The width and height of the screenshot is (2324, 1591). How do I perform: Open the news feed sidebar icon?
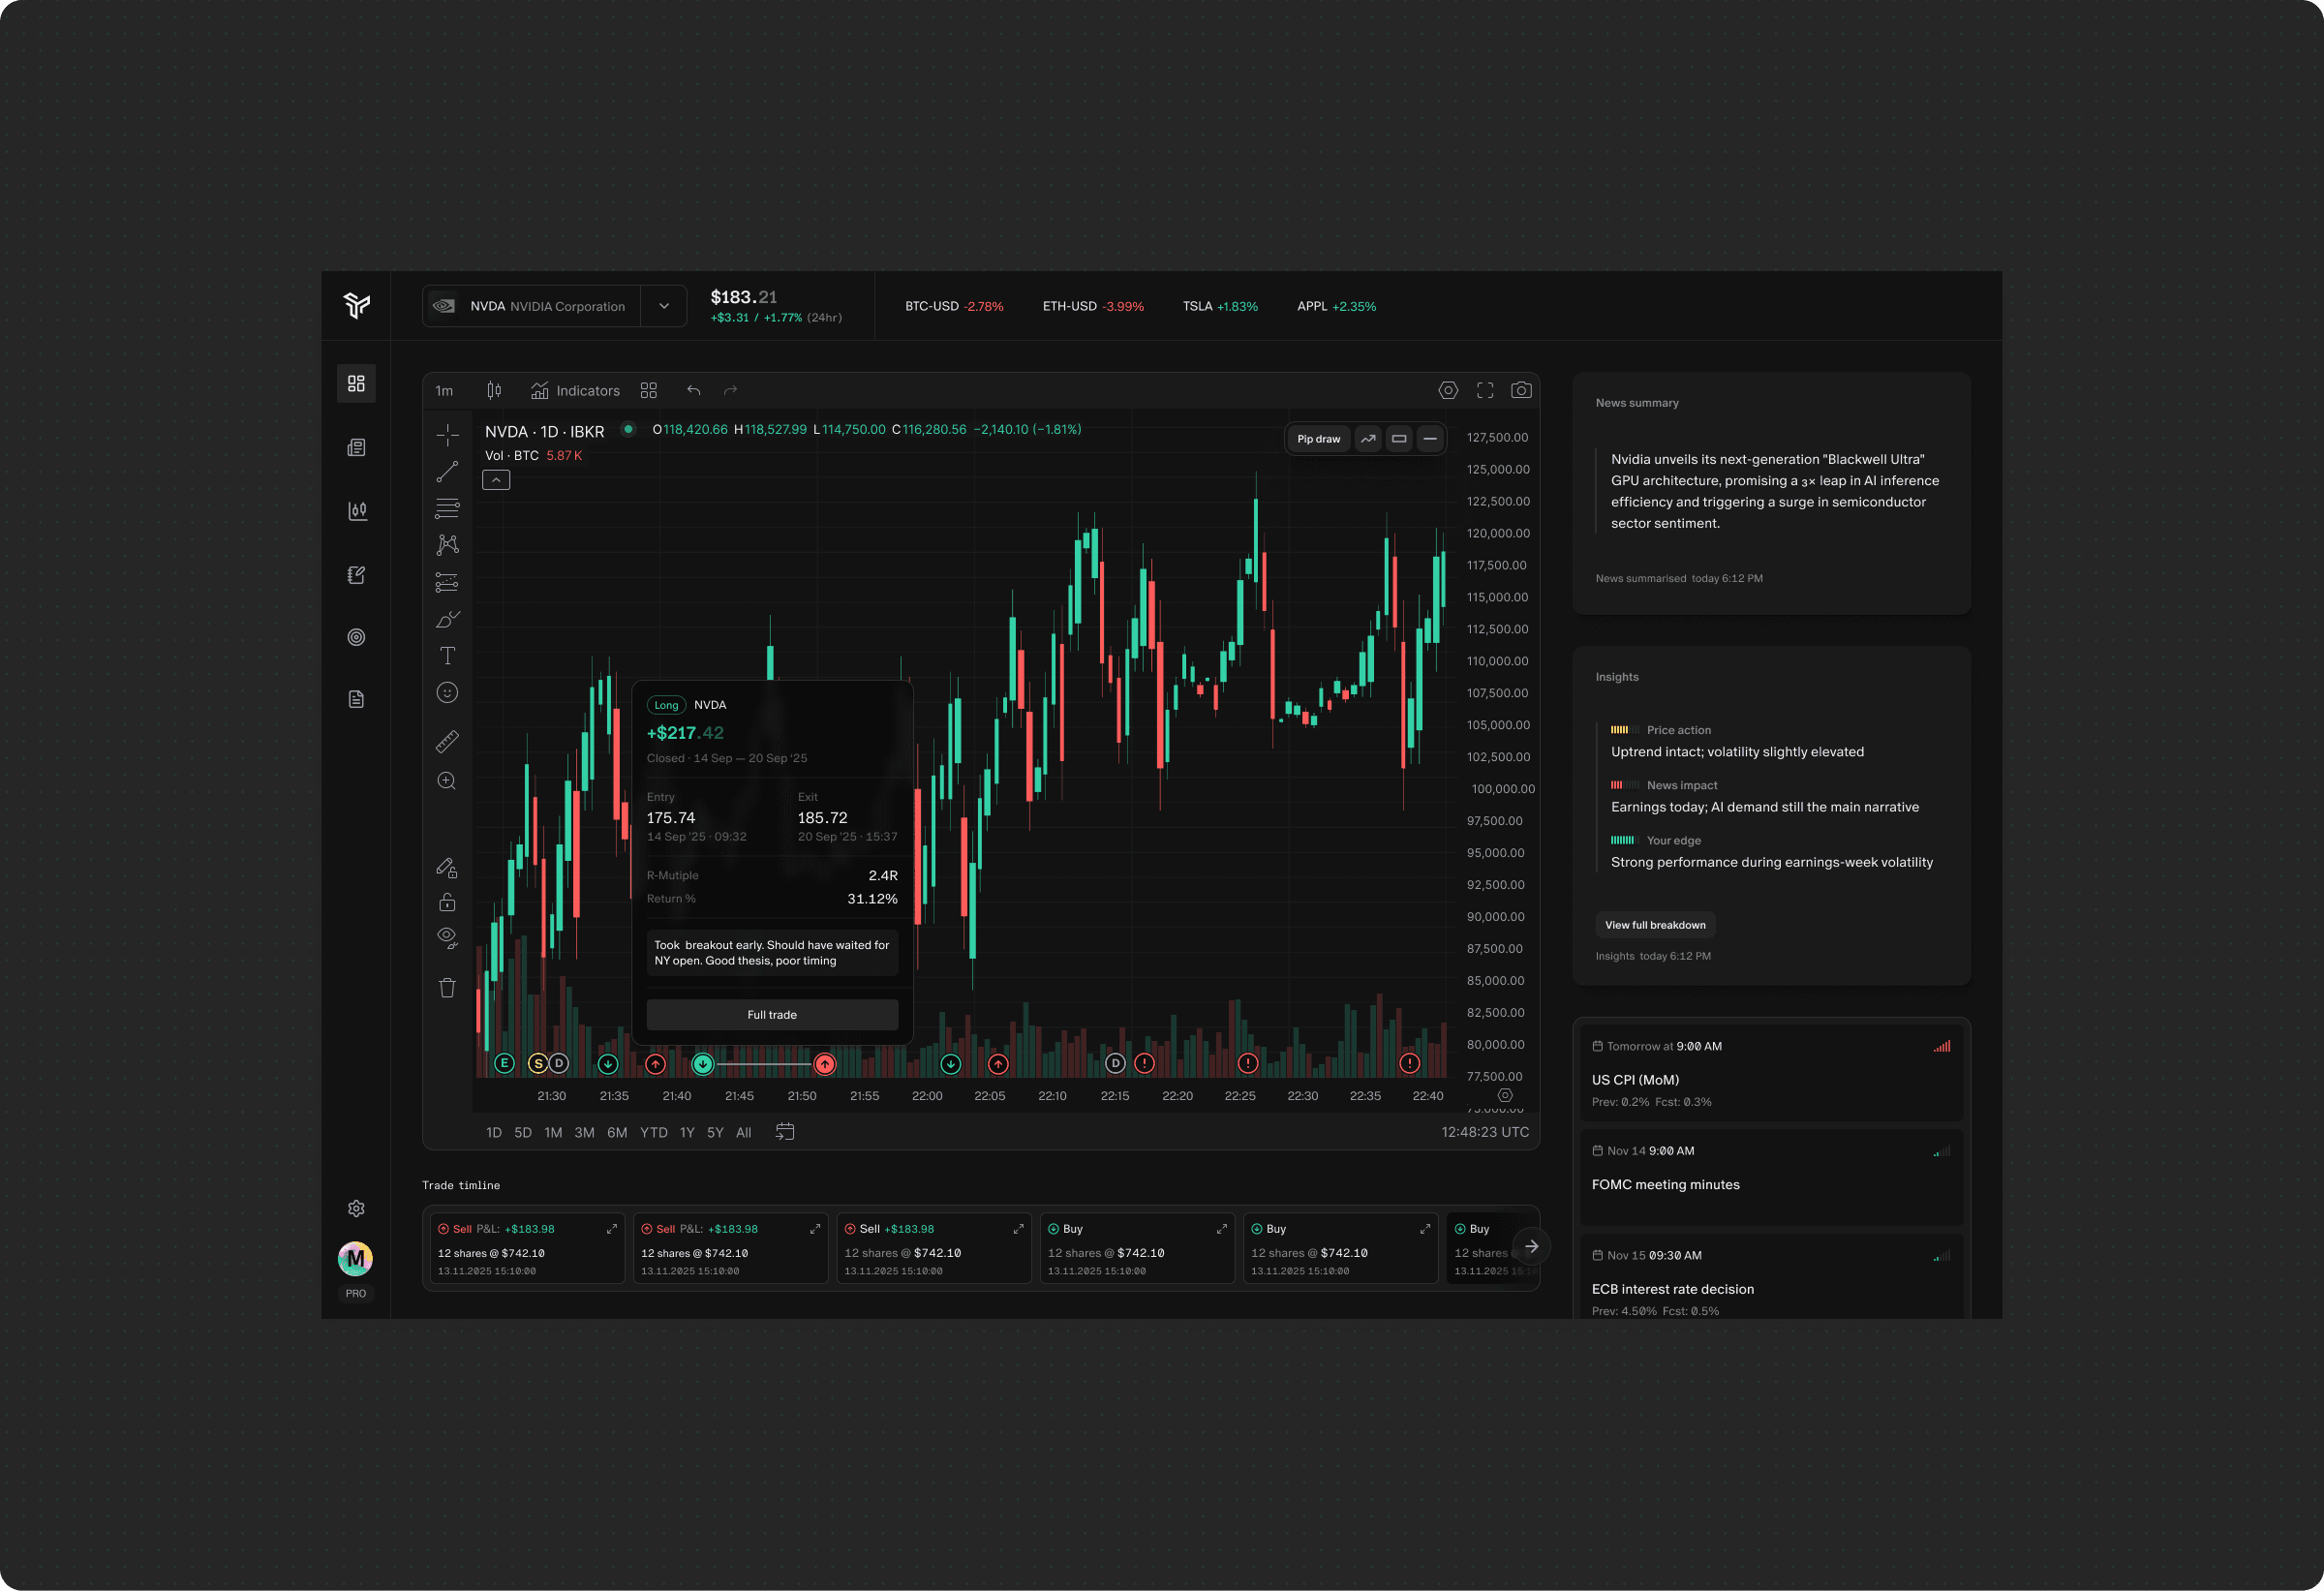pos(356,447)
